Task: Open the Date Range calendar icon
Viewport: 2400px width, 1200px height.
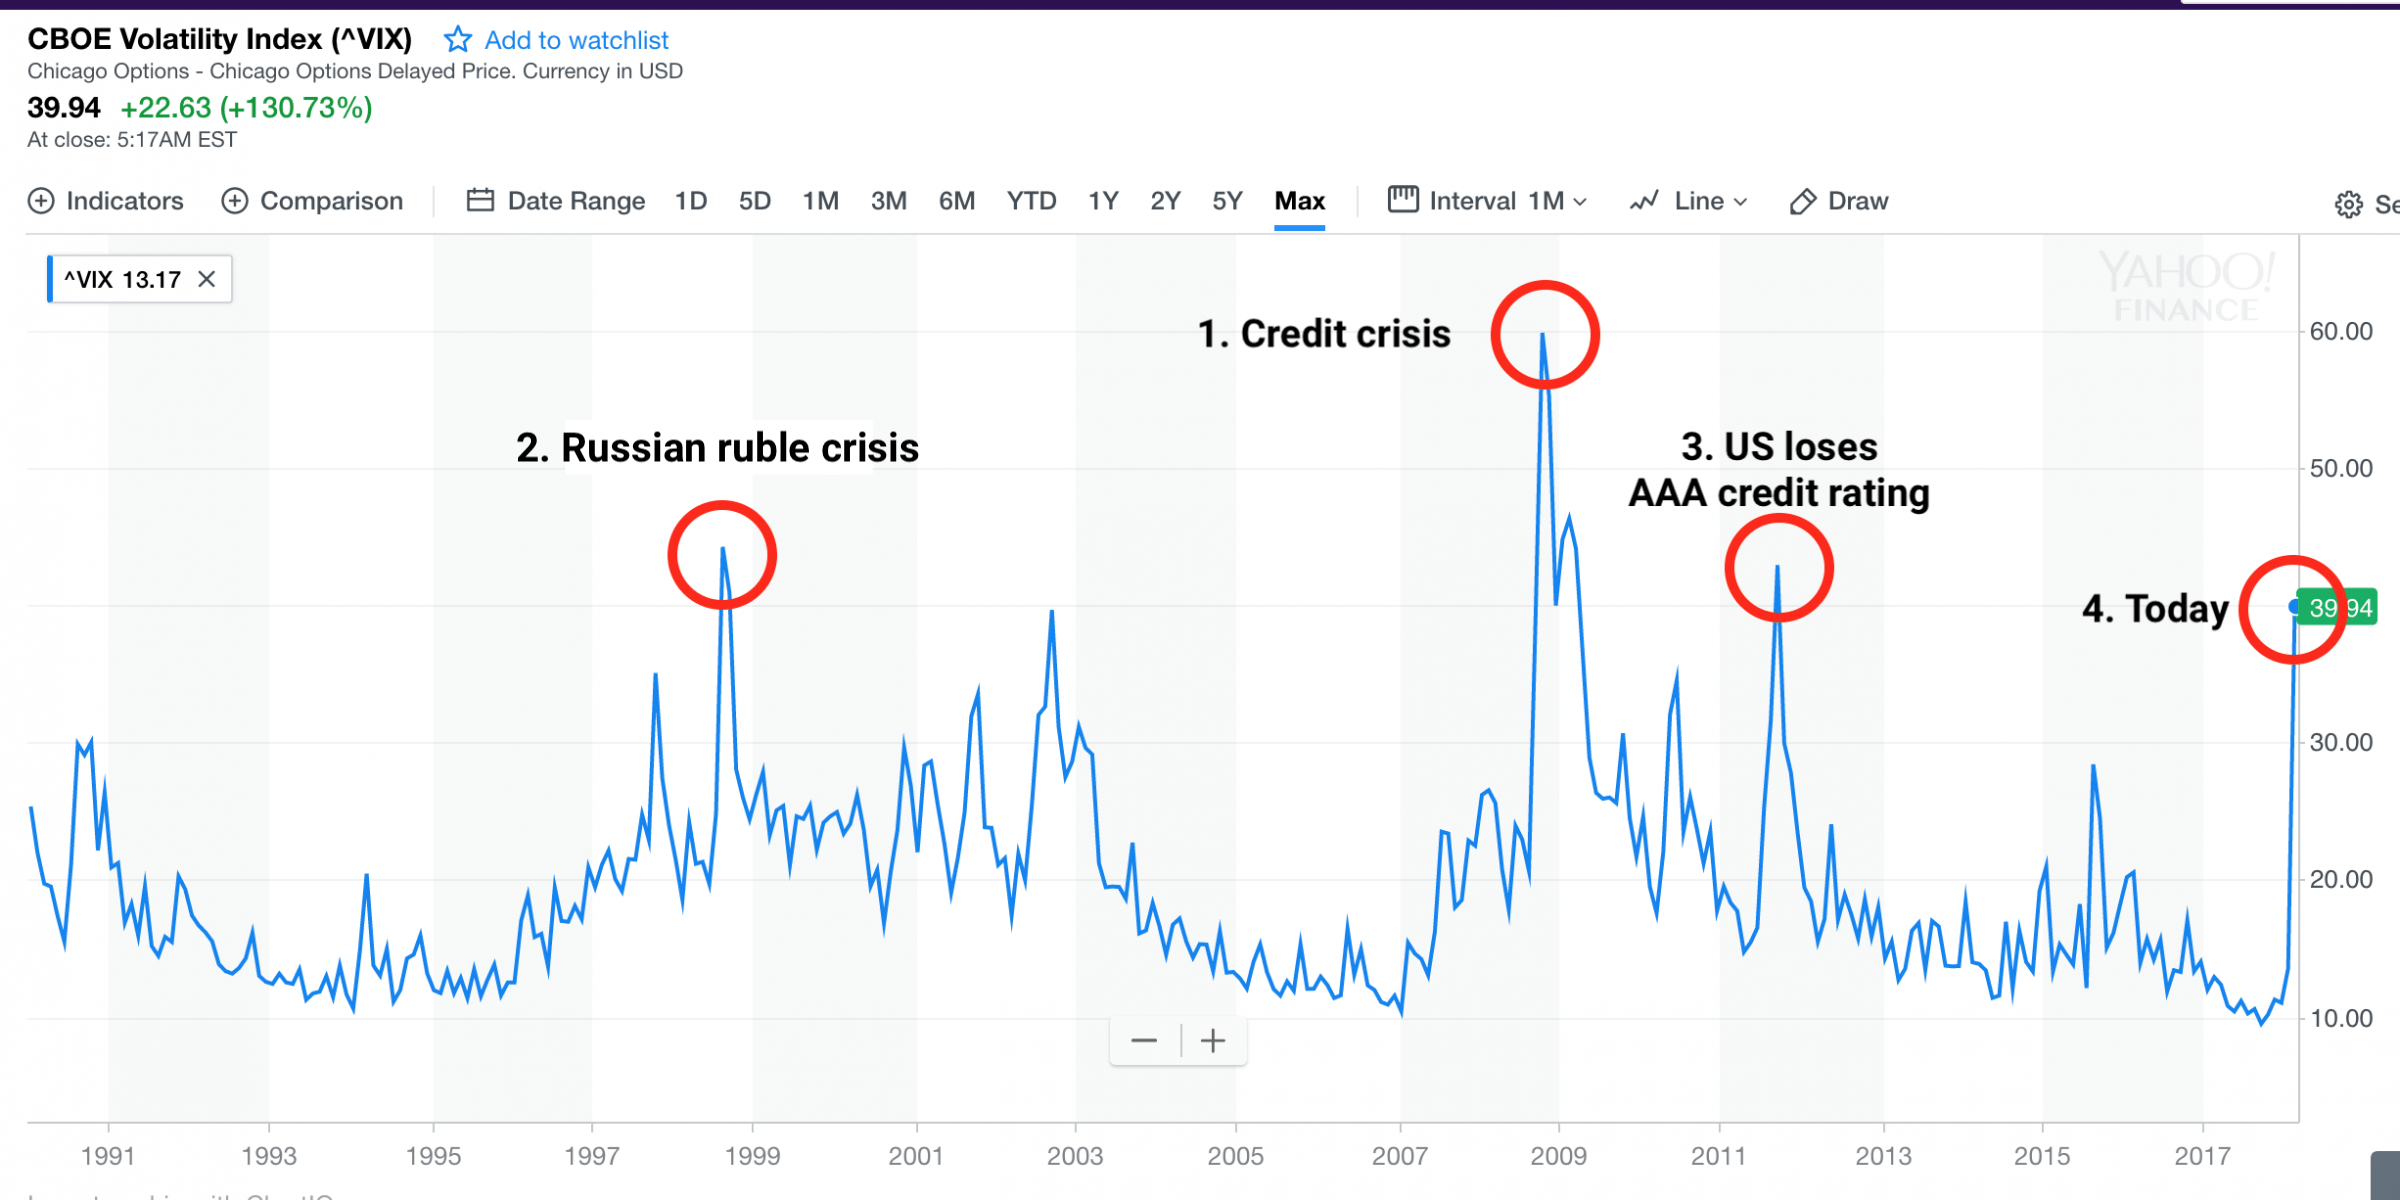Action: [481, 200]
